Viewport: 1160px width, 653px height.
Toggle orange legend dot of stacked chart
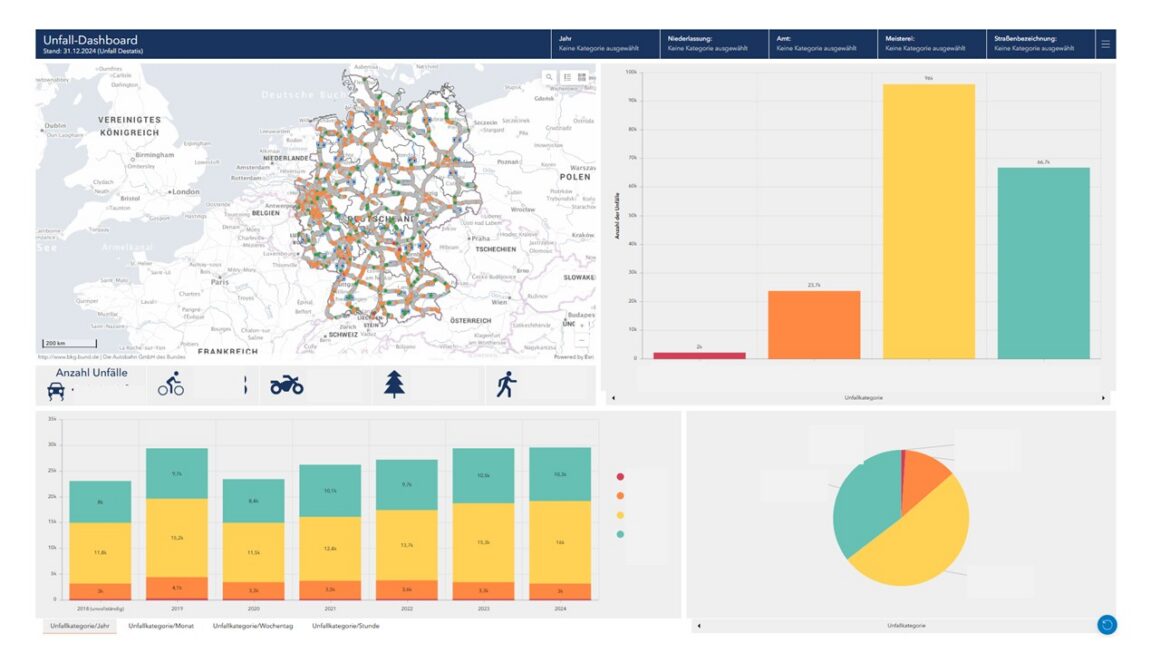tap(620, 495)
